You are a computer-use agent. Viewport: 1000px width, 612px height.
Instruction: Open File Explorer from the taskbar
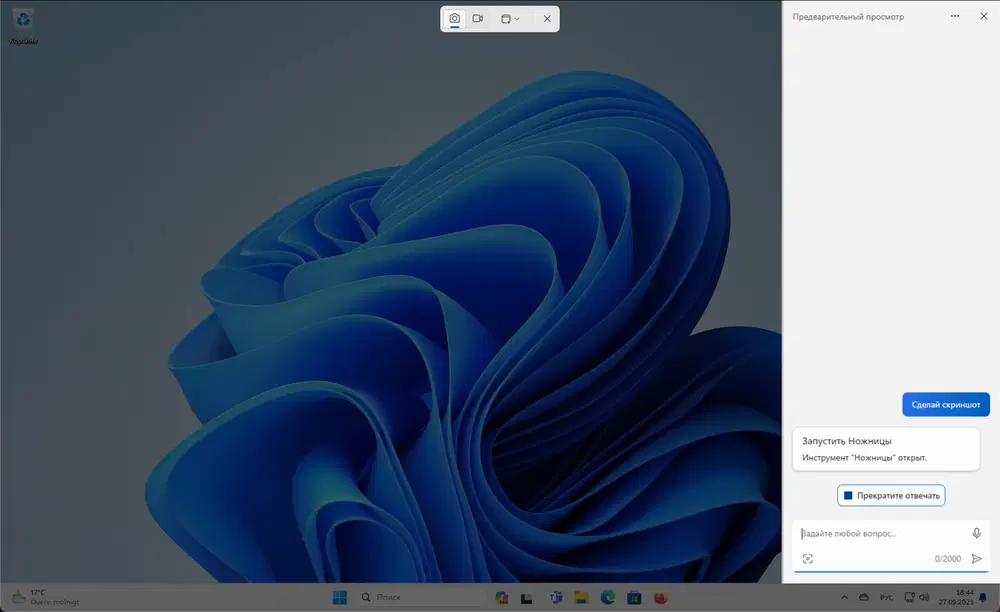581,597
